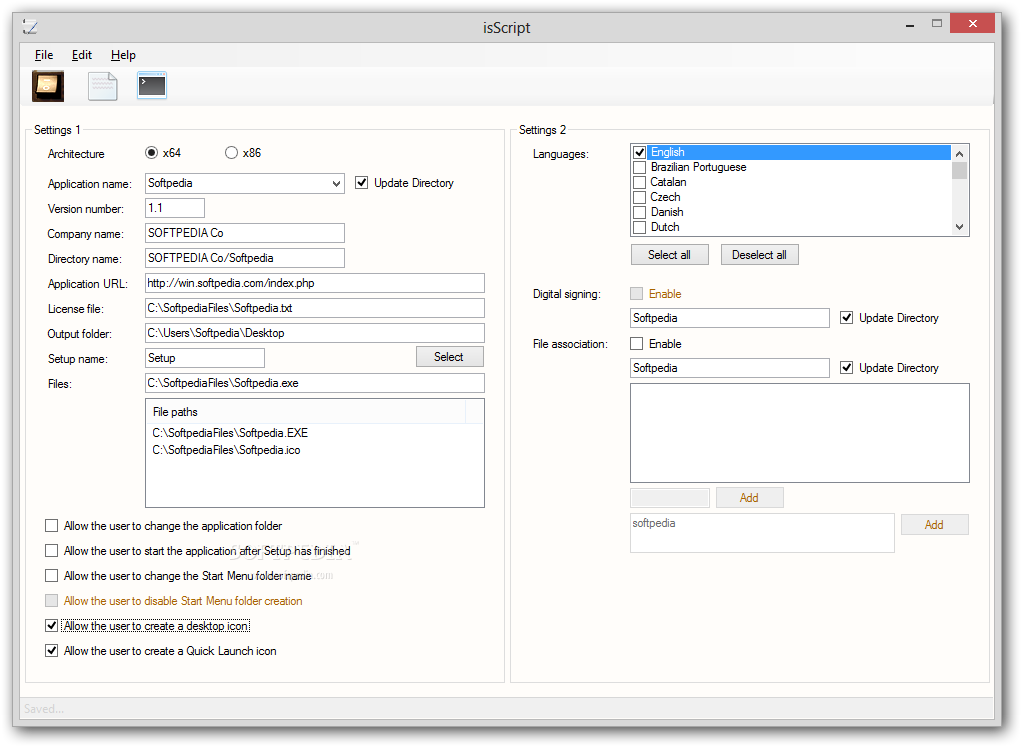Click the File paths column header
Image resolution: width=1022 pixels, height=747 pixels.
[306, 412]
